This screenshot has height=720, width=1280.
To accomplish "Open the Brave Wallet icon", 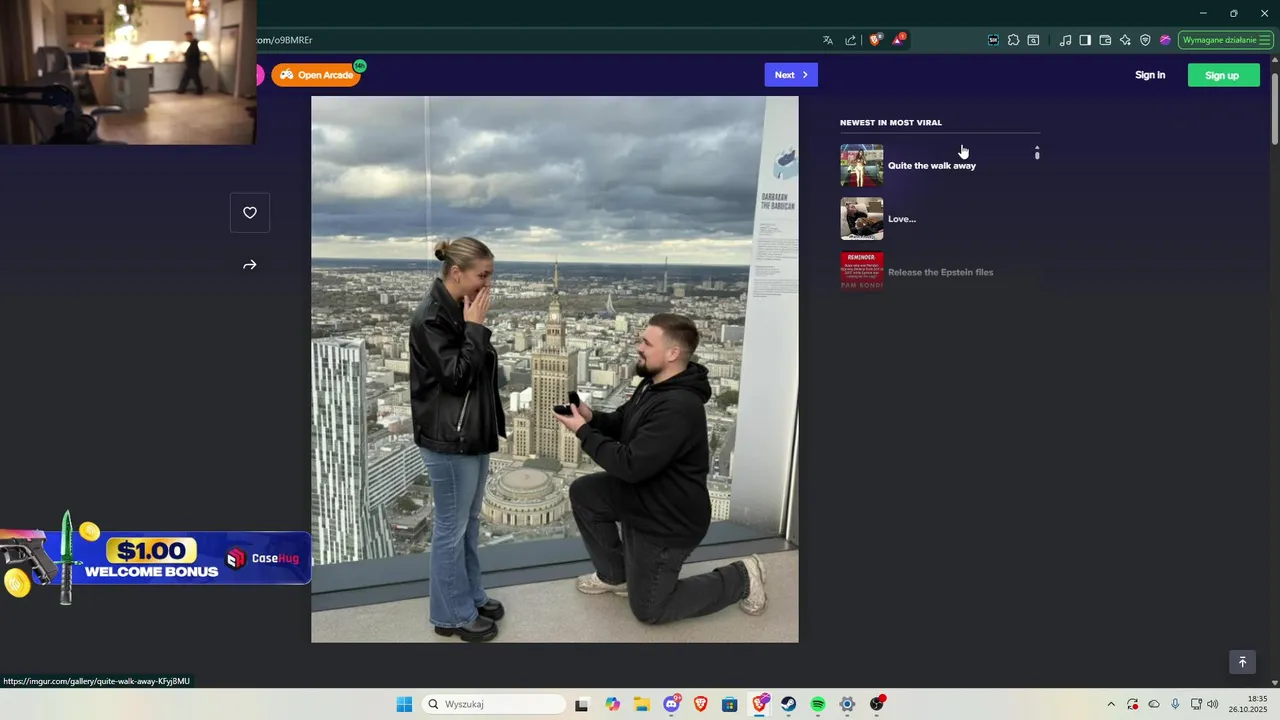I will pyautogui.click(x=1105, y=40).
